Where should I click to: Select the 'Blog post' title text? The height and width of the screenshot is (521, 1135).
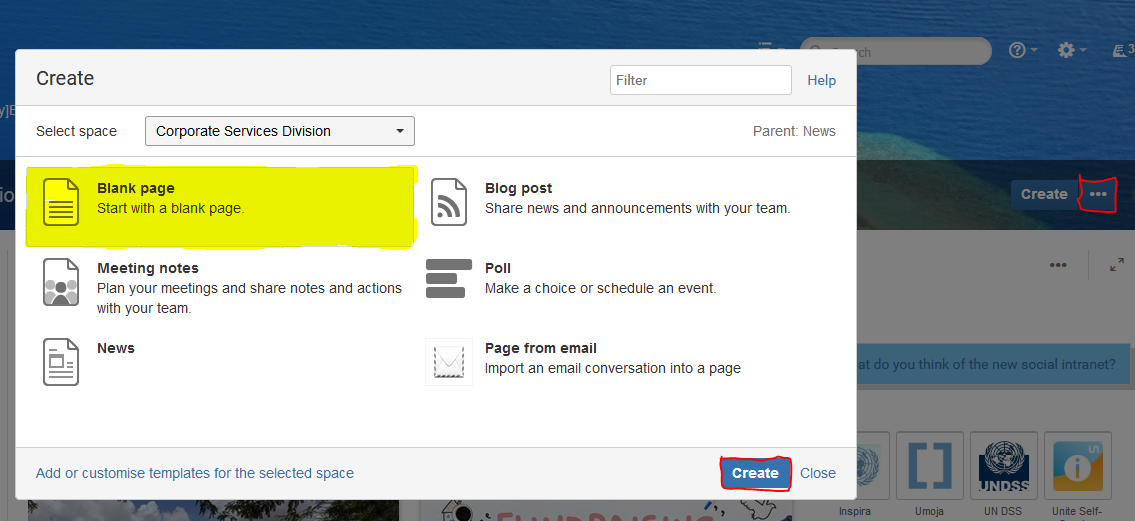pyautogui.click(x=518, y=188)
